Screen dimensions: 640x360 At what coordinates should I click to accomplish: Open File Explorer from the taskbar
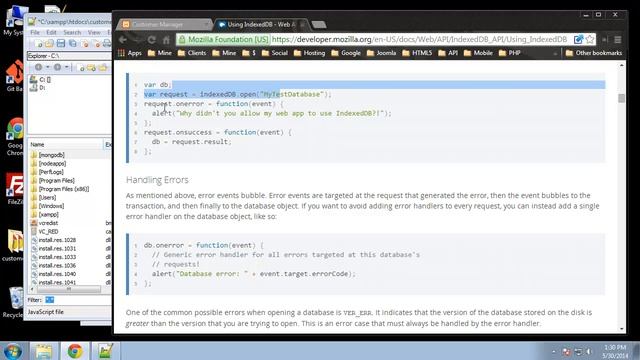tap(43, 351)
